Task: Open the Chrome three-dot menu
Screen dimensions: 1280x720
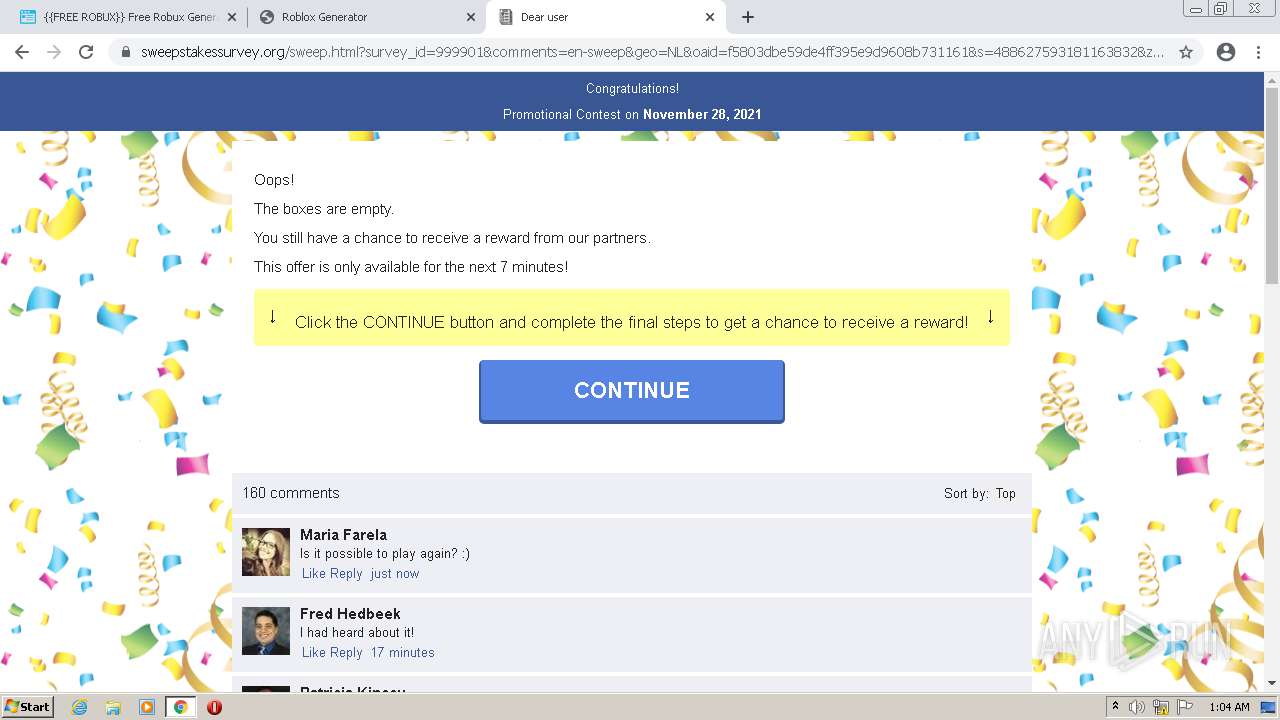Action: (1258, 52)
